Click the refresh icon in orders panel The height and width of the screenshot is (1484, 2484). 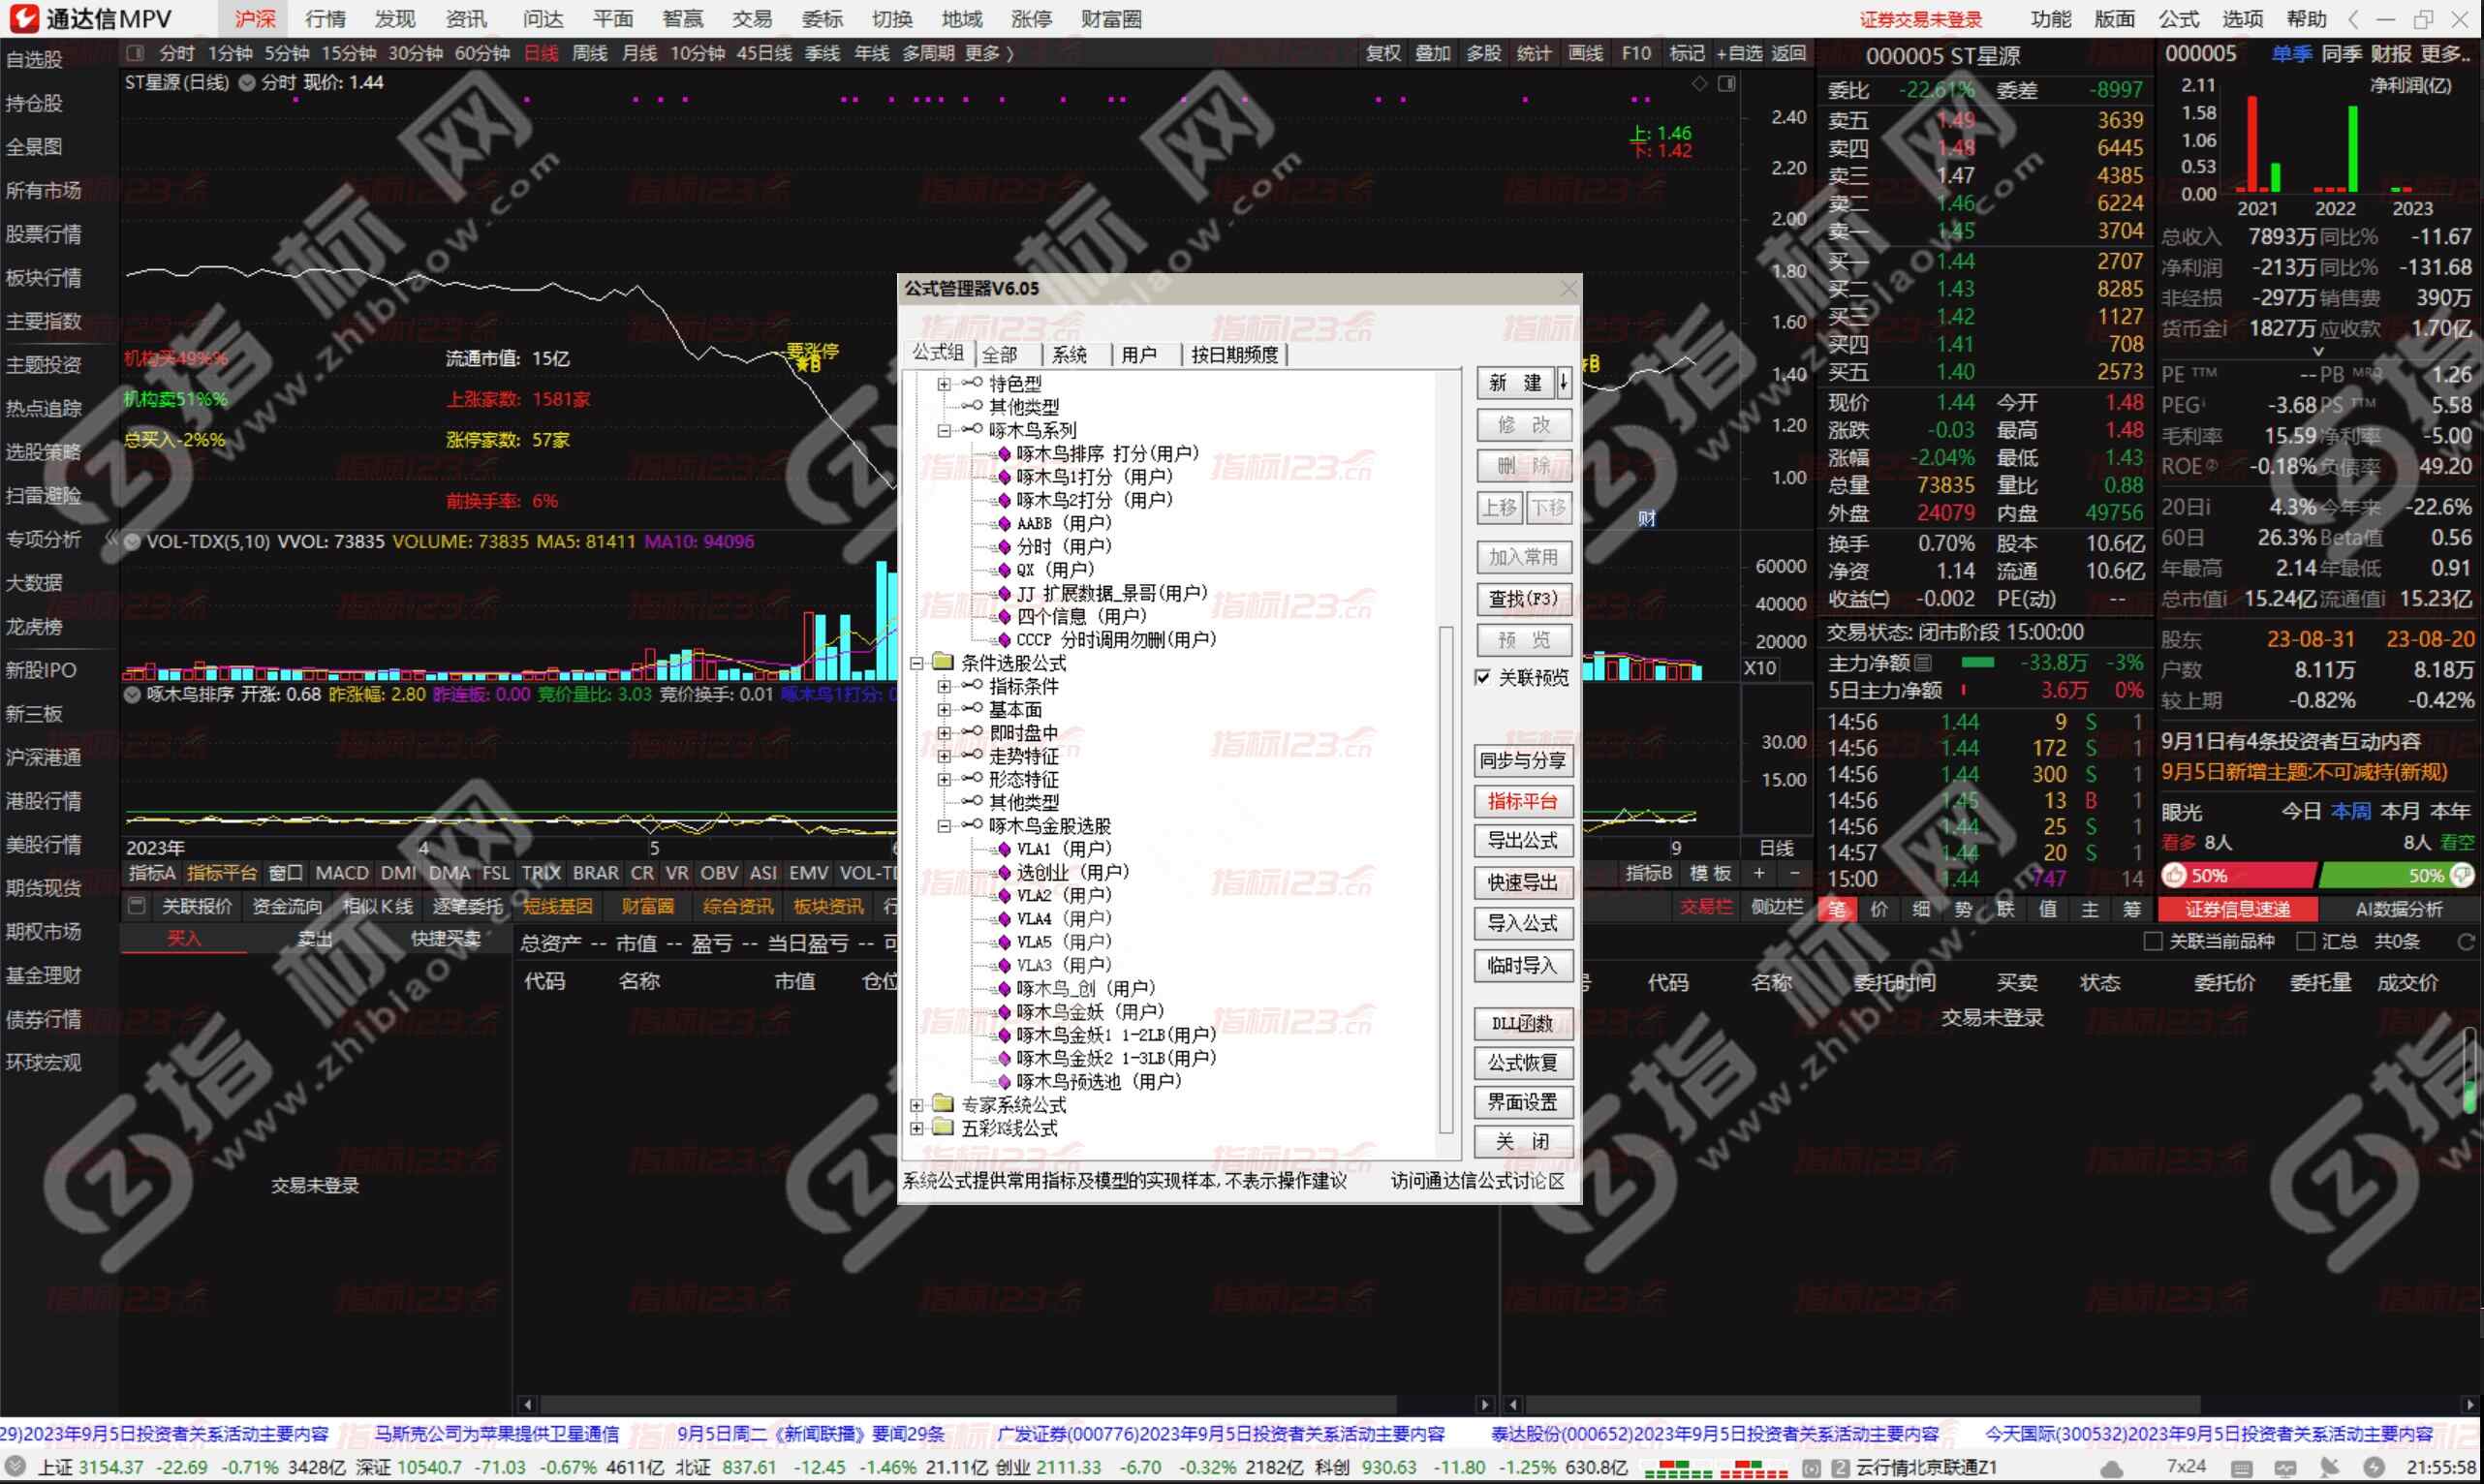tap(2465, 941)
